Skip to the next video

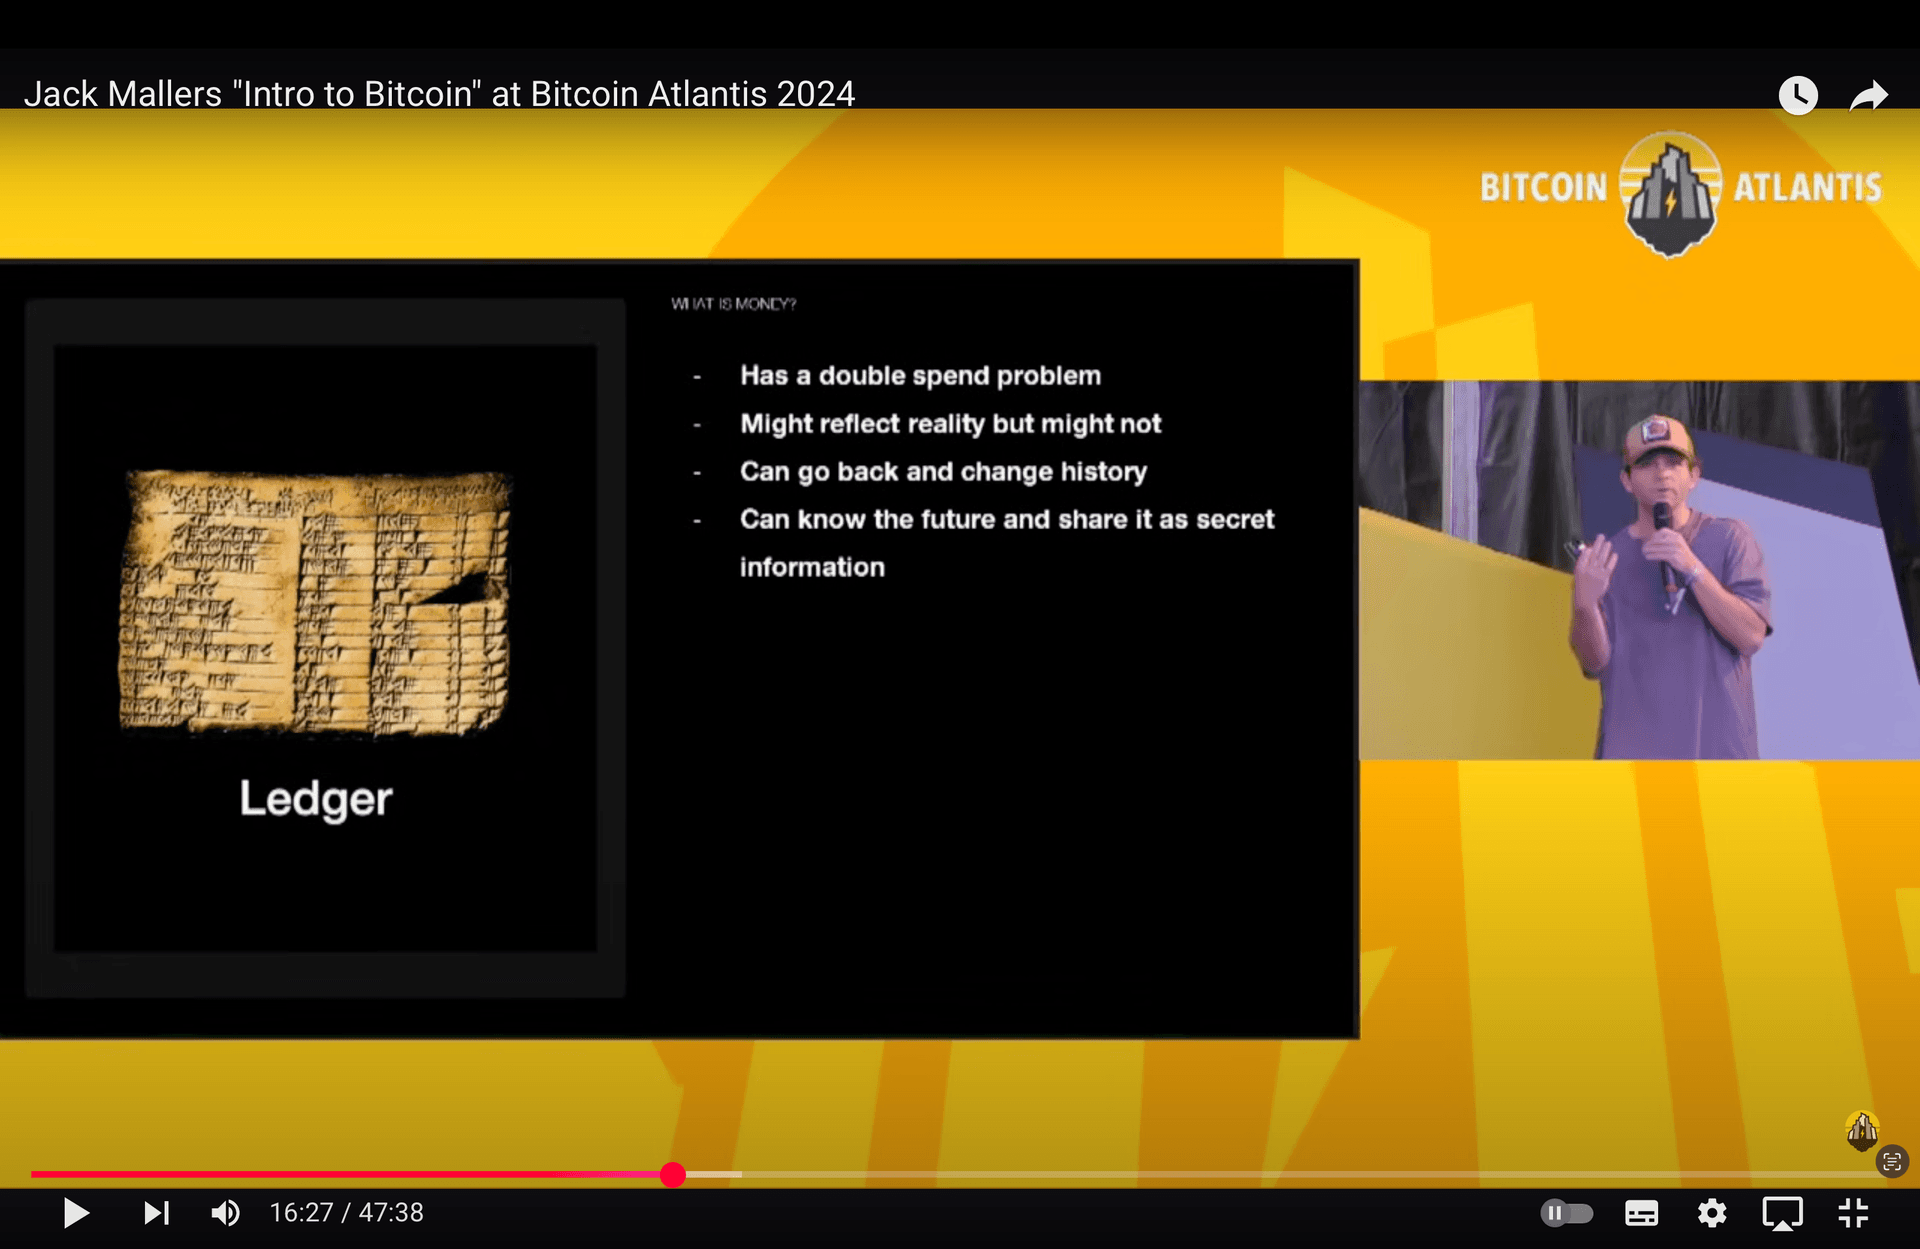point(156,1213)
